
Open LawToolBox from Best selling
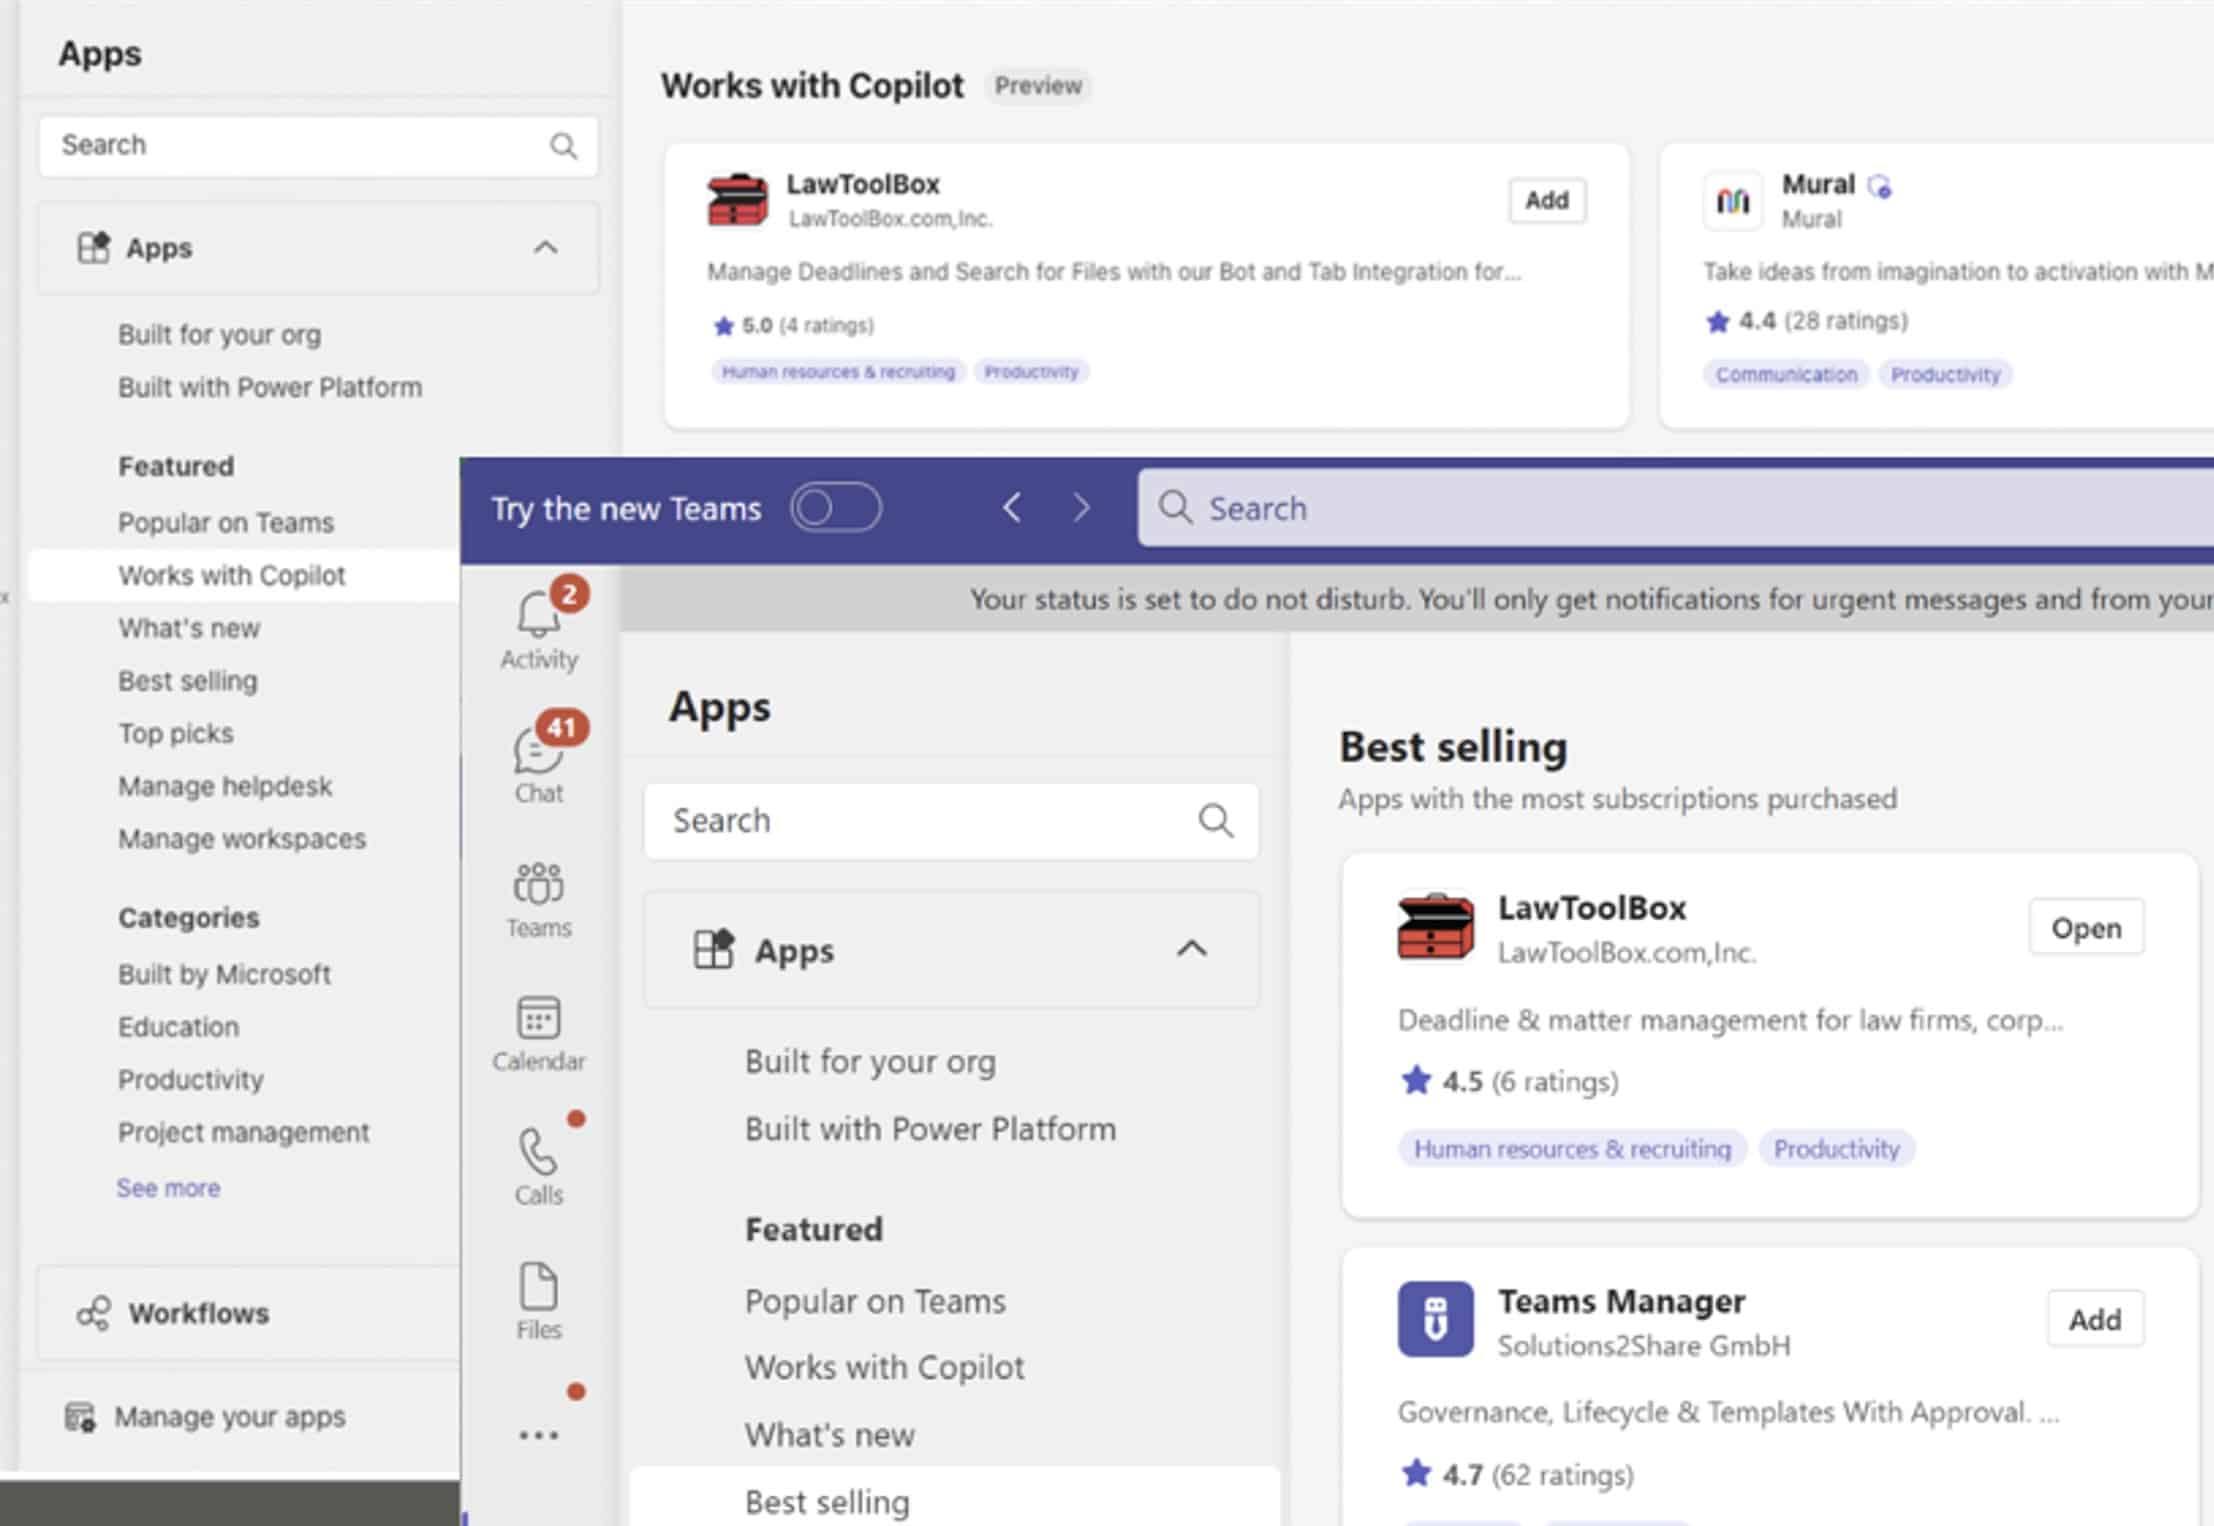tap(2085, 928)
